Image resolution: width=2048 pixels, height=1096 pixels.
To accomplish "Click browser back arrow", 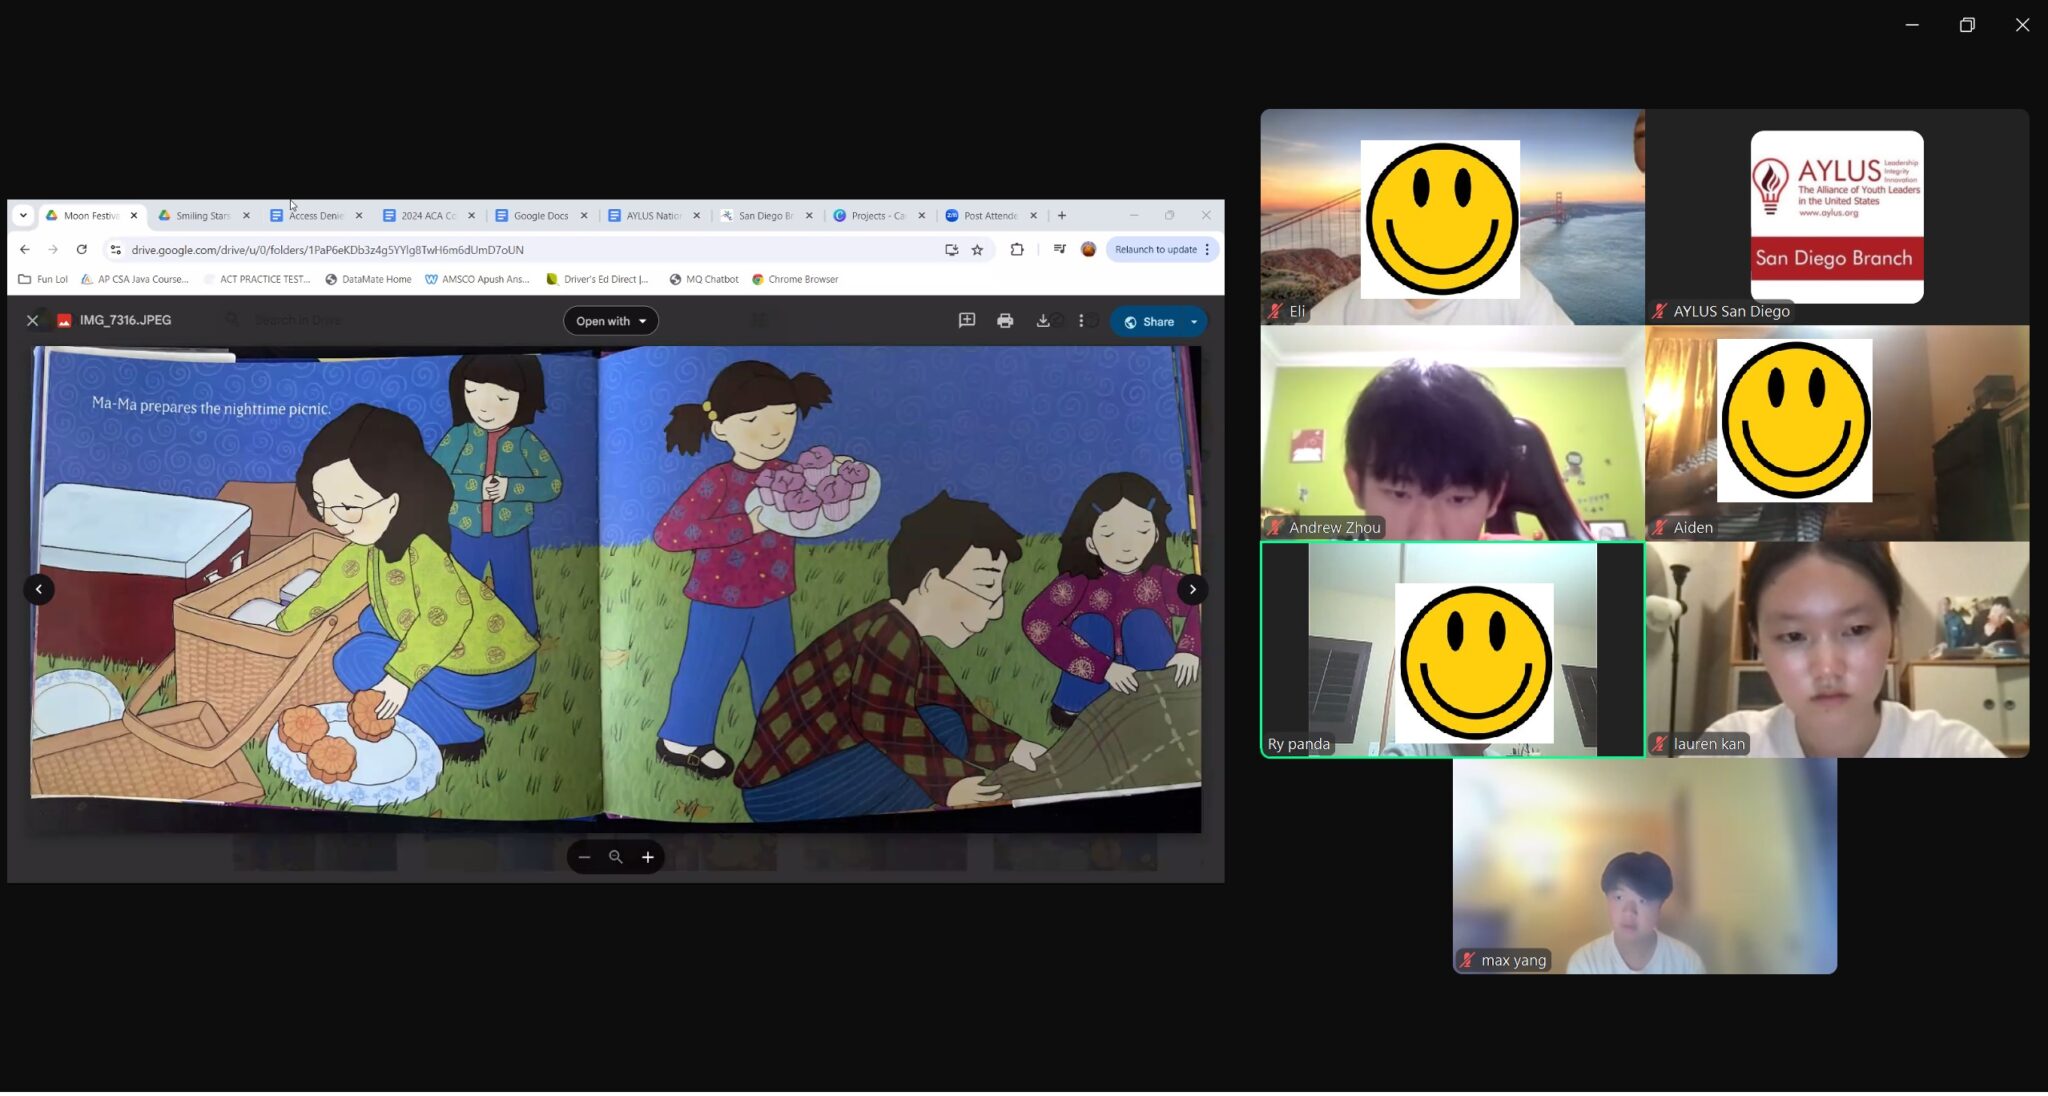I will click(25, 250).
